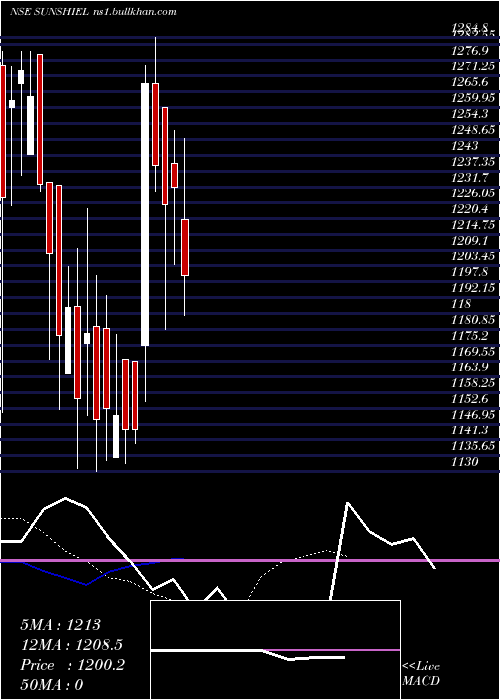500x700 pixels.
Task: Click the 1158.25 axis value
Action: point(473,383)
